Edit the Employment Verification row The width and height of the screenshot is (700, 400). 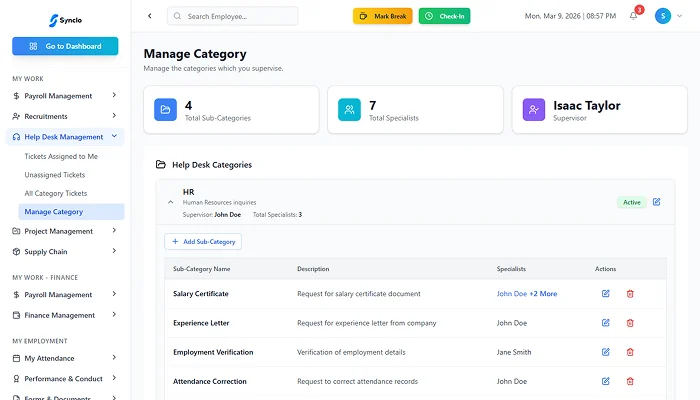pos(605,352)
